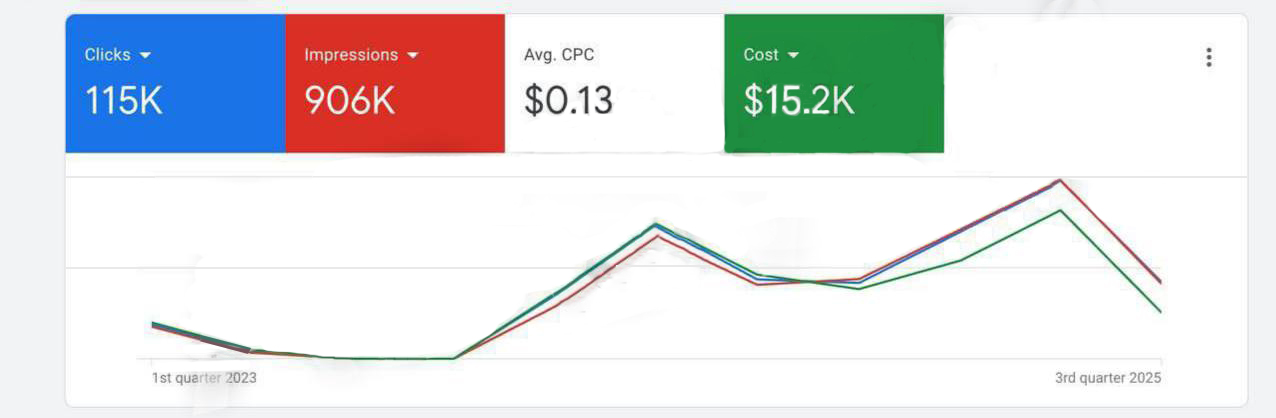1276x418 pixels.
Task: Open the three-dot more options menu
Action: pyautogui.click(x=1209, y=57)
